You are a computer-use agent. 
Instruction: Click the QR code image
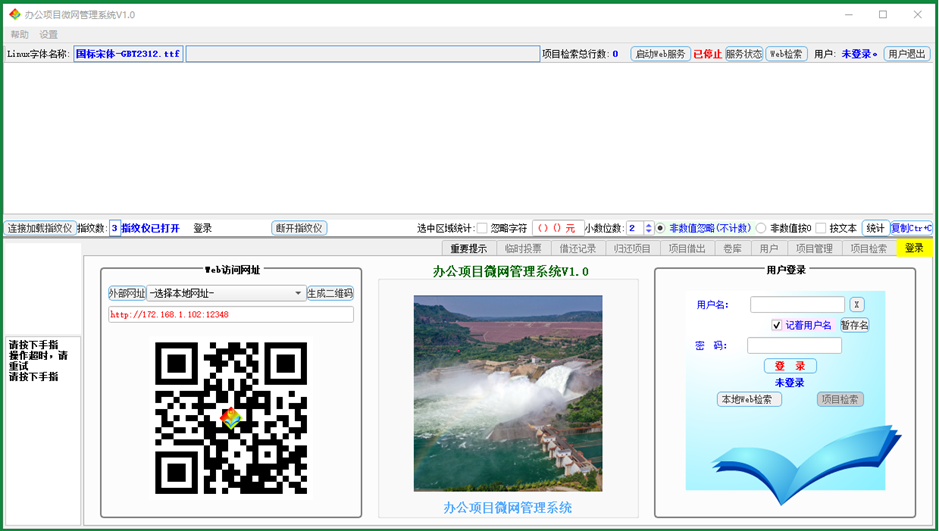(x=231, y=418)
